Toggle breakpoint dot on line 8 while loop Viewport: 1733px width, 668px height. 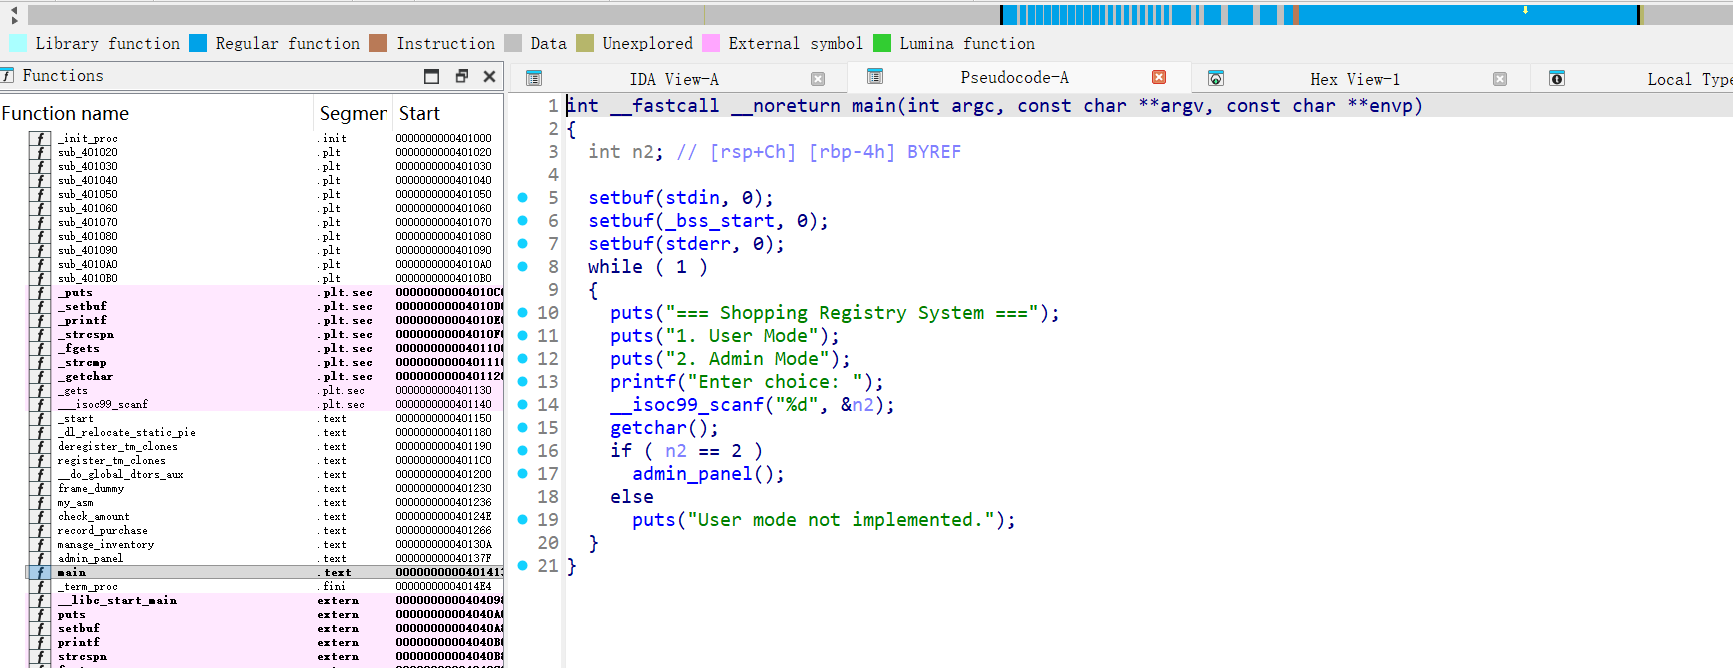[x=523, y=267]
